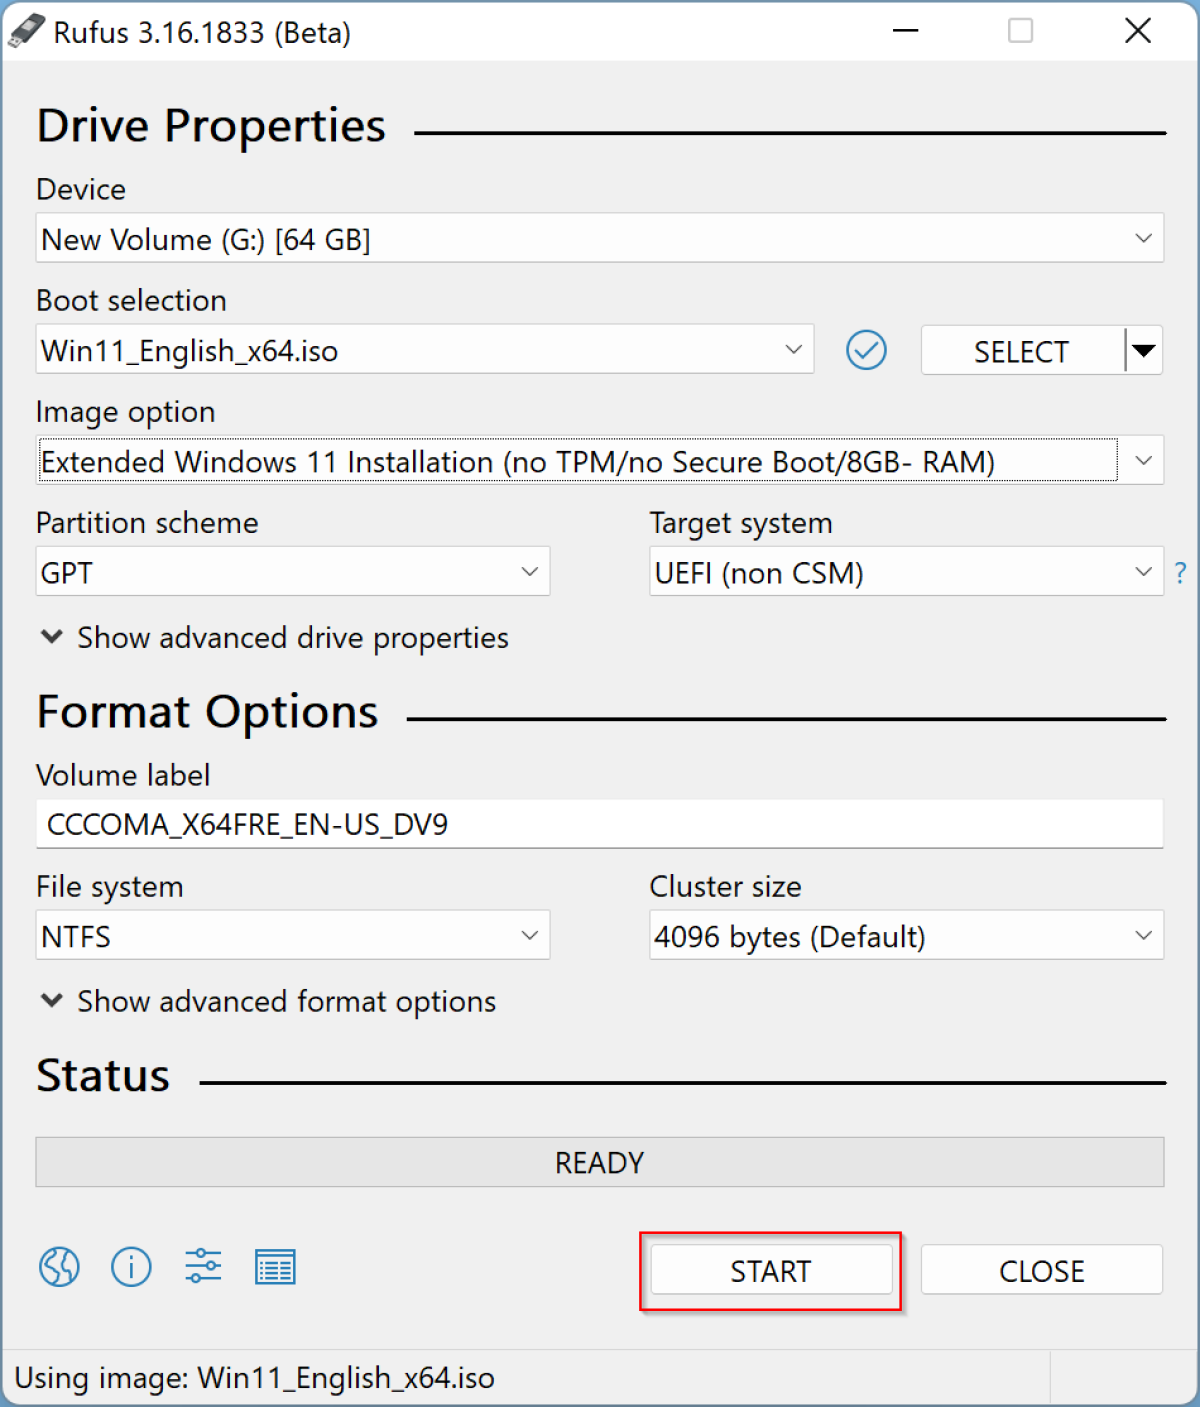
Task: Open the application settings sliders icon
Action: (x=203, y=1266)
